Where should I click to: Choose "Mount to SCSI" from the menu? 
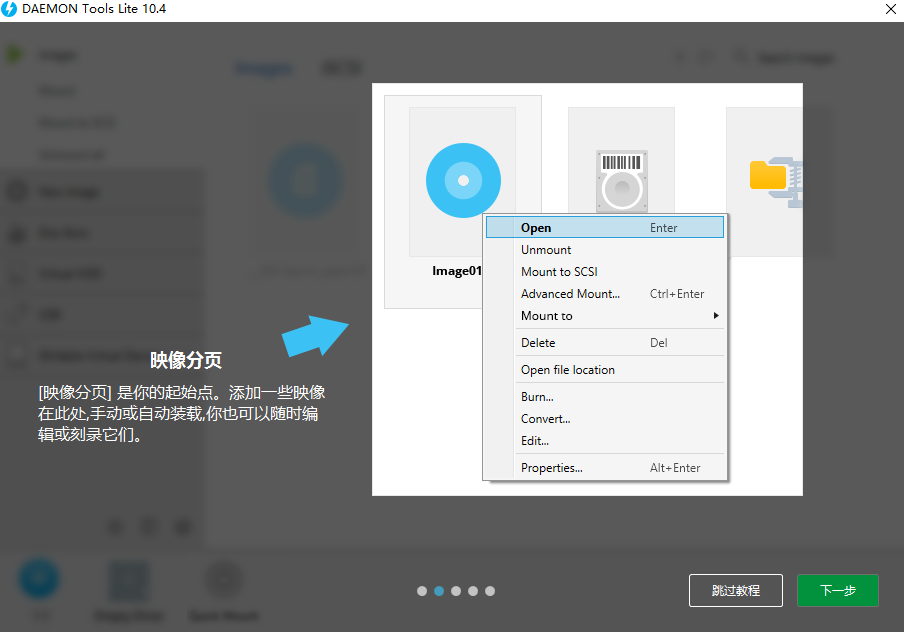tap(559, 271)
